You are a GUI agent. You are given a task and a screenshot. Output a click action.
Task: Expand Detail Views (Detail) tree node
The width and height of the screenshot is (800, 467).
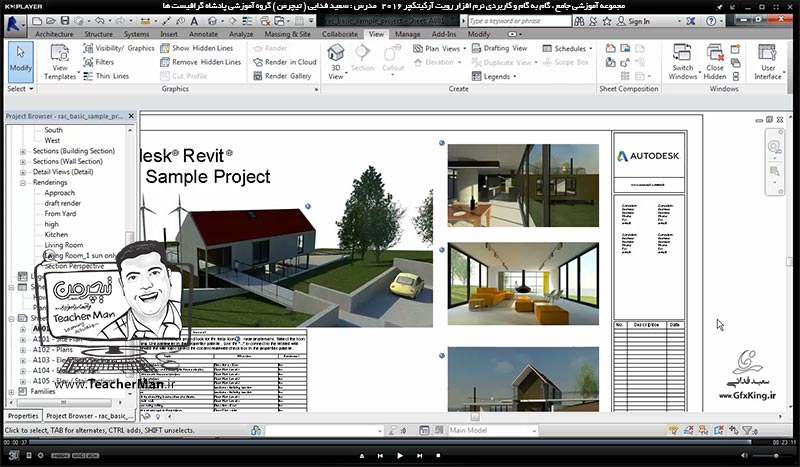pos(22,172)
